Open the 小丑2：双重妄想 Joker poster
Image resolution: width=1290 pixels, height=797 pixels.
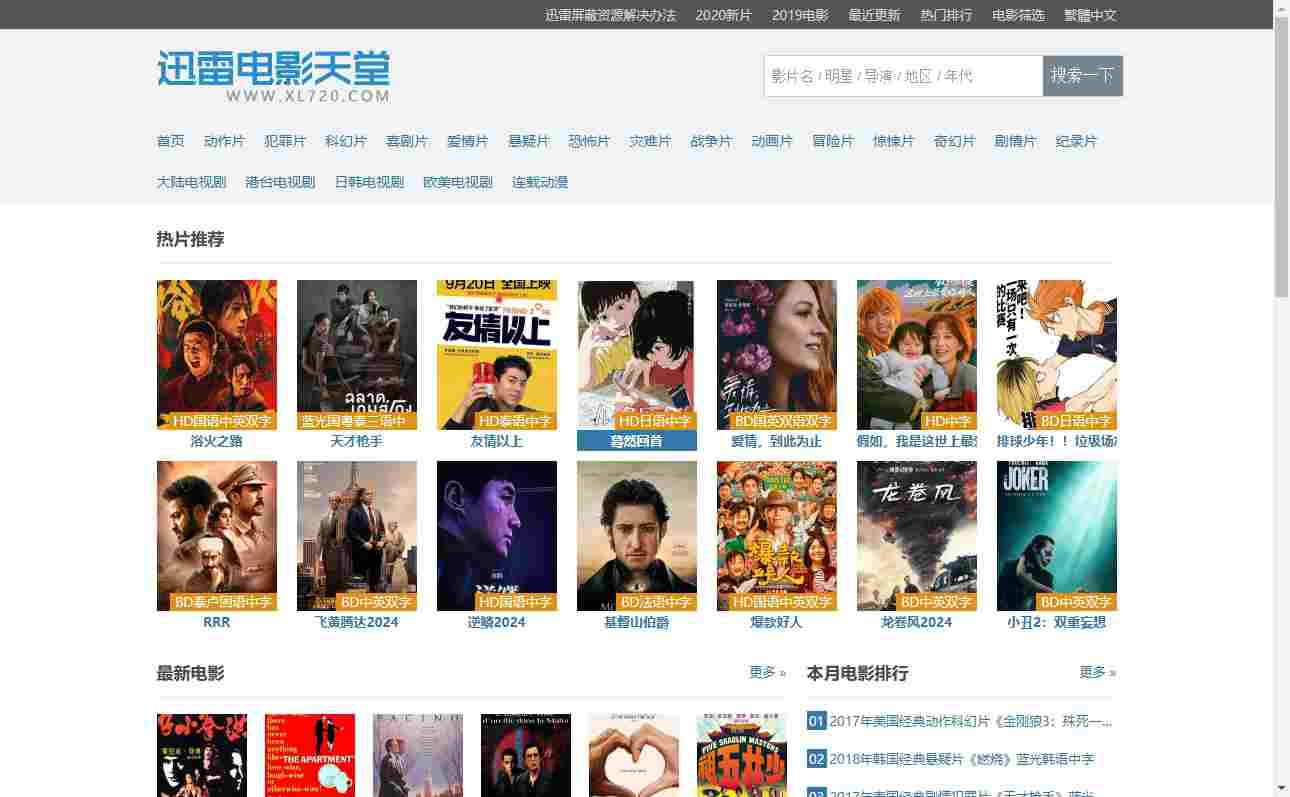pyautogui.click(x=1057, y=536)
